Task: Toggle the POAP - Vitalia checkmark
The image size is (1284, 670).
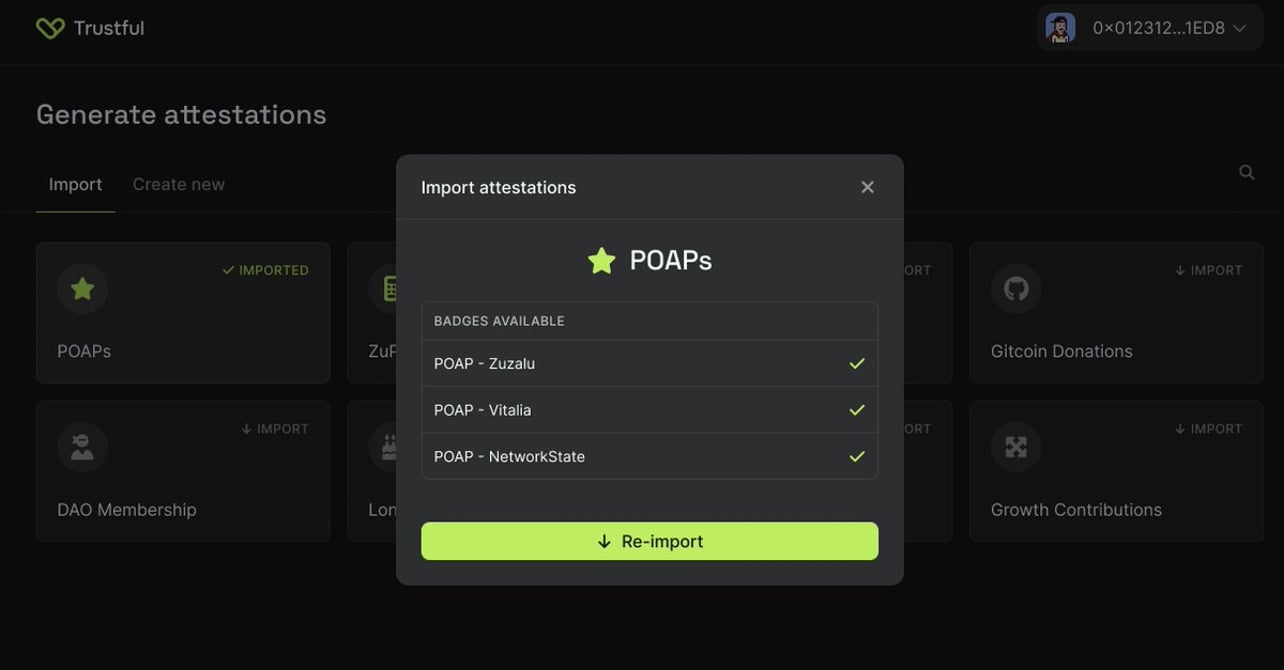Action: [x=856, y=410]
